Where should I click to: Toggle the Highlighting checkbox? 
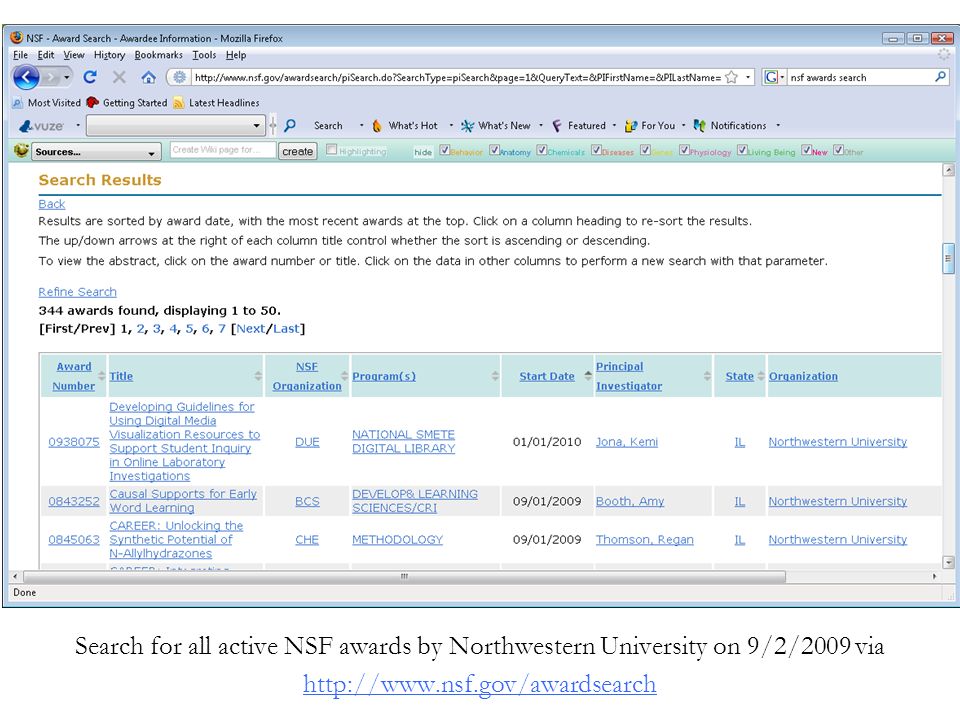coord(332,149)
